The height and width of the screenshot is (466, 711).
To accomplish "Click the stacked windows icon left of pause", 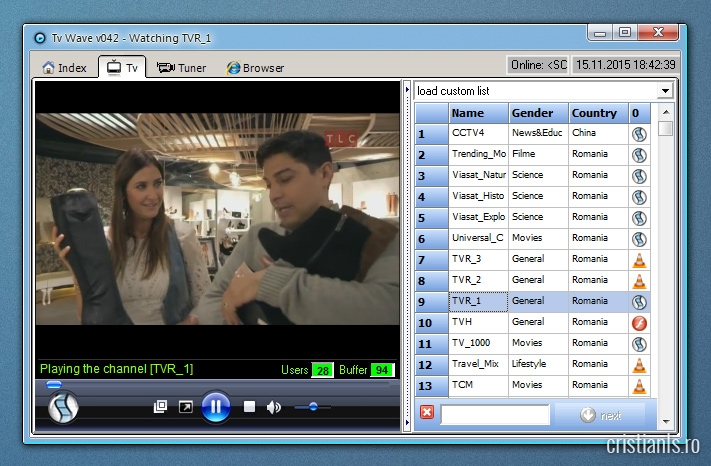I will [160, 406].
